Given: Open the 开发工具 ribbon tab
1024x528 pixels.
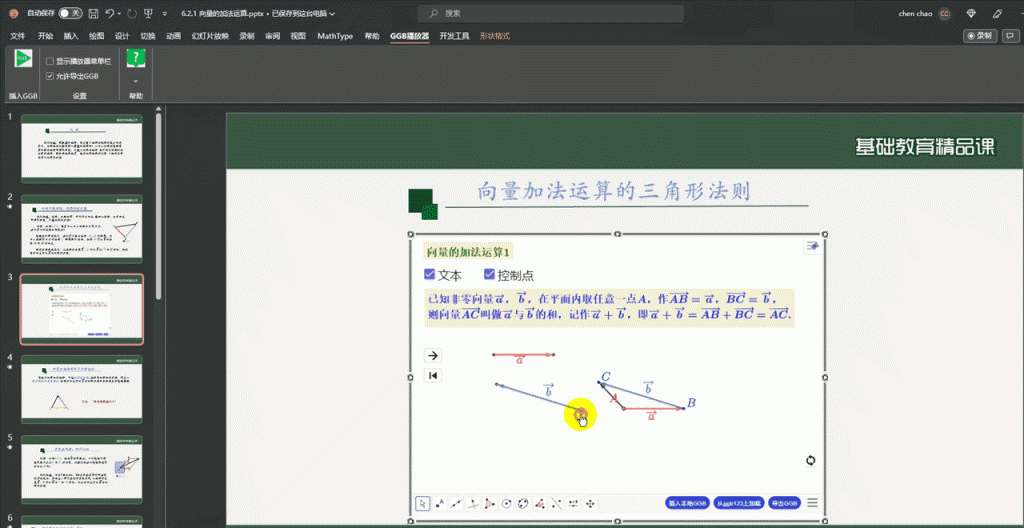Looking at the screenshot, I should [455, 36].
